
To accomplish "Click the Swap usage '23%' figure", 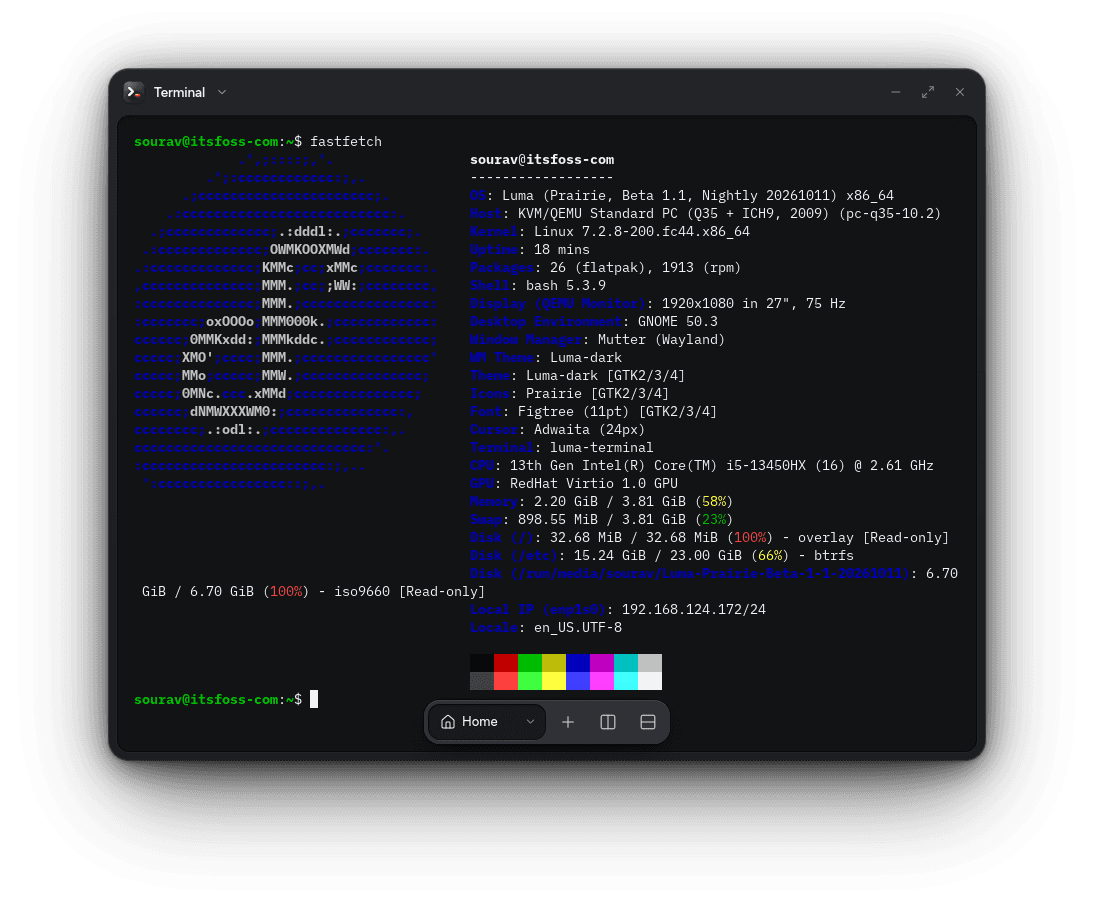I will [x=714, y=520].
